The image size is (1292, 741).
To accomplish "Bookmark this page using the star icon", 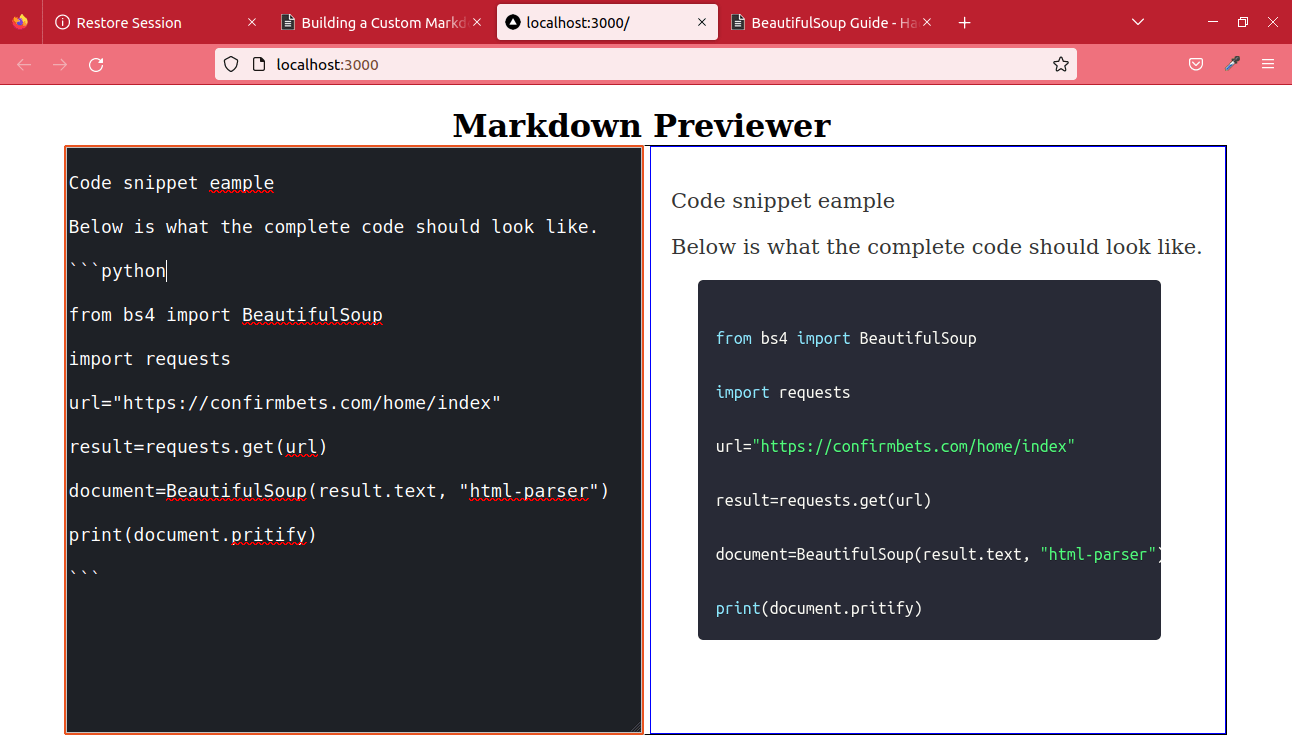I will click(x=1060, y=64).
